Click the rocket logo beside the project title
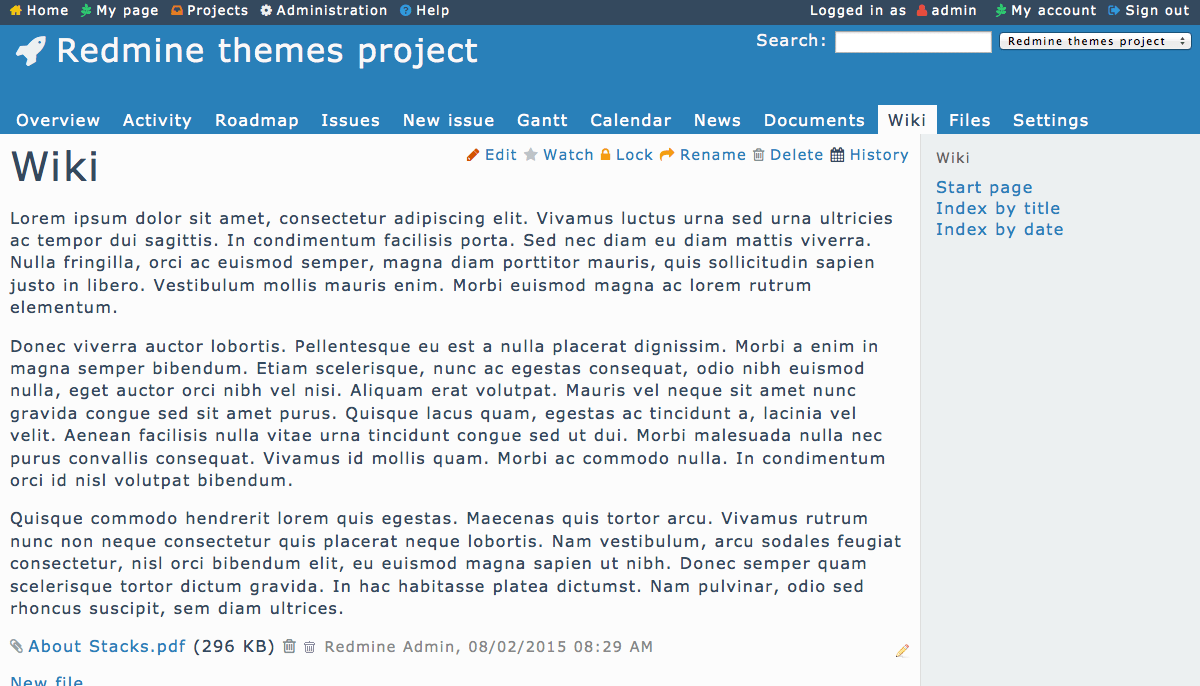Viewport: 1200px width, 686px height. [31, 51]
